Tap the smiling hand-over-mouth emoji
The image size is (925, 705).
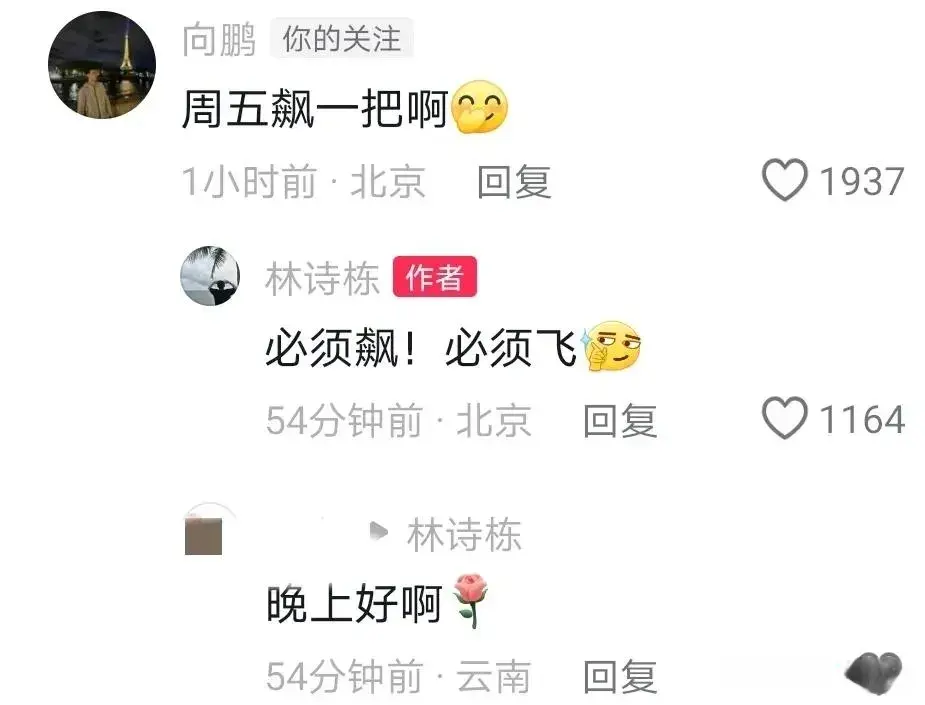[479, 107]
